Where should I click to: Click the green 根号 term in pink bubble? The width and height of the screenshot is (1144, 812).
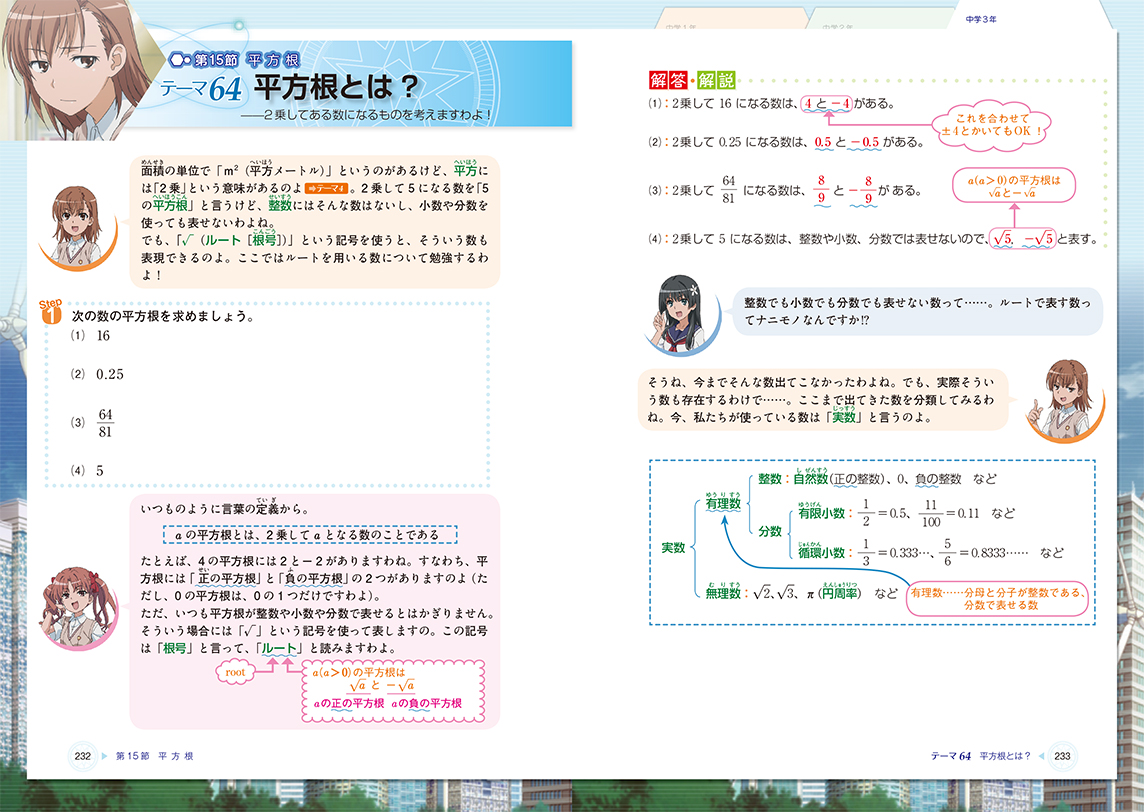pyautogui.click(x=174, y=648)
